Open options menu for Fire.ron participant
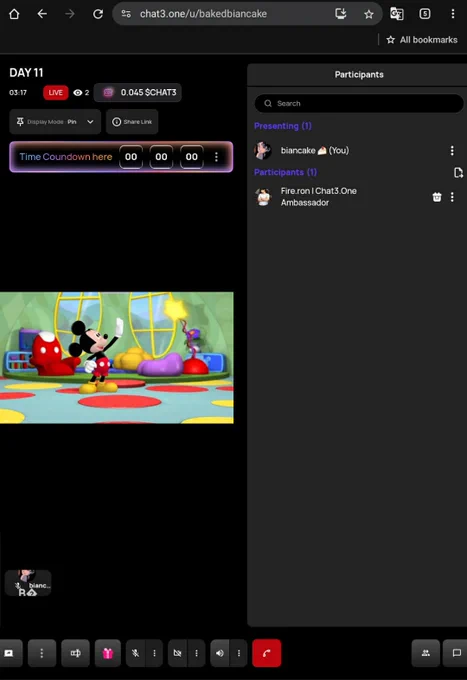 coord(452,197)
